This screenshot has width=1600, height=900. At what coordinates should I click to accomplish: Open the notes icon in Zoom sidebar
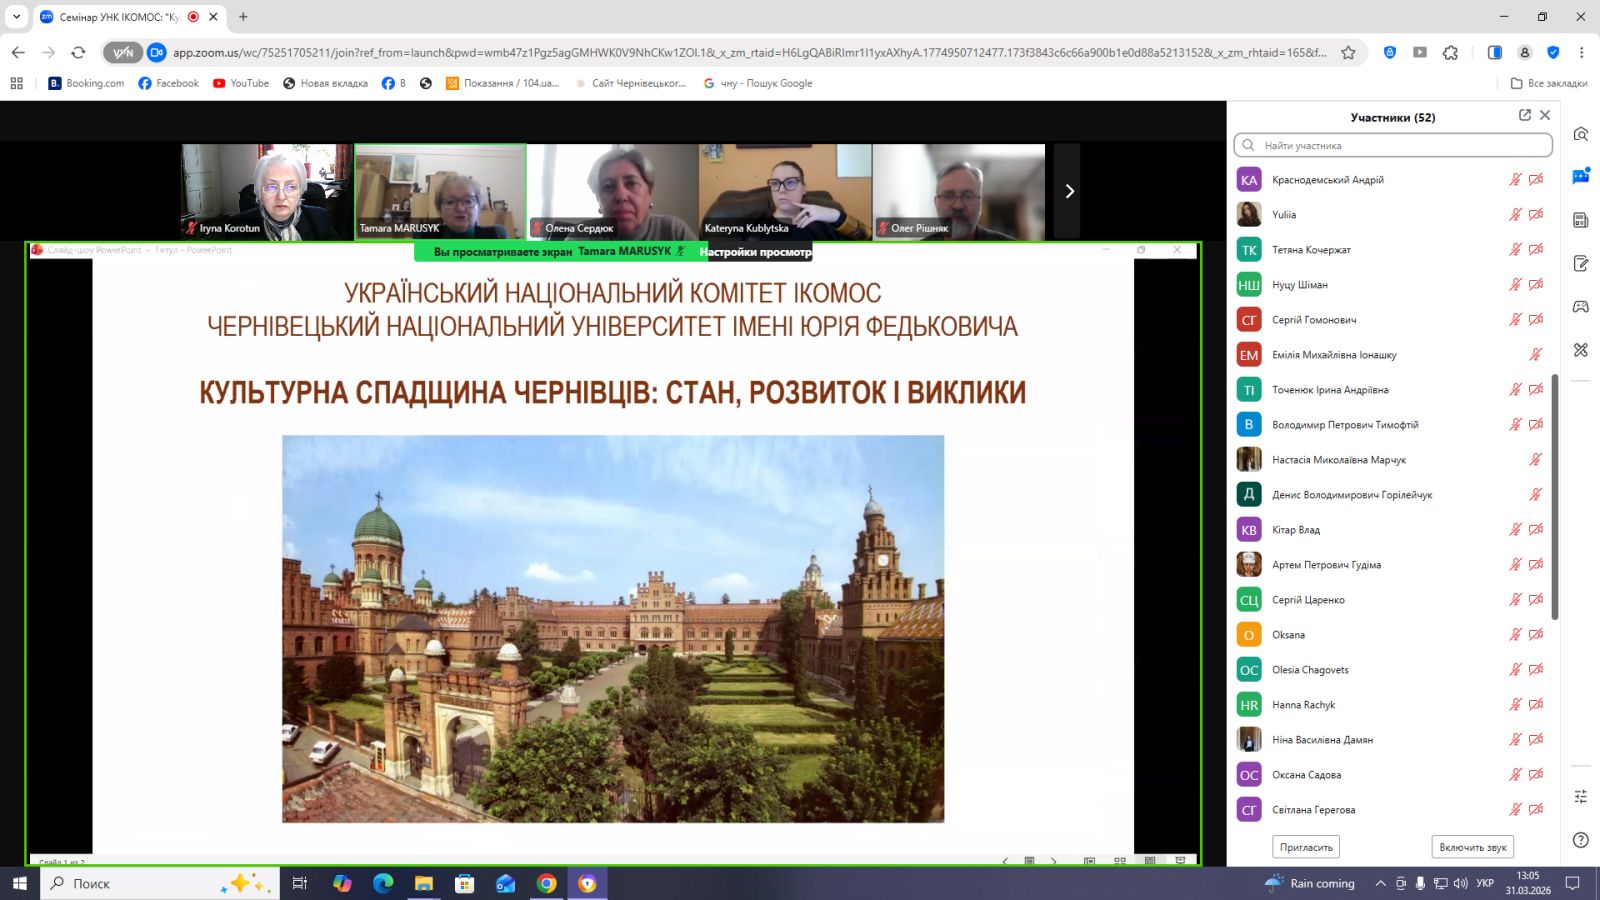coord(1581,263)
